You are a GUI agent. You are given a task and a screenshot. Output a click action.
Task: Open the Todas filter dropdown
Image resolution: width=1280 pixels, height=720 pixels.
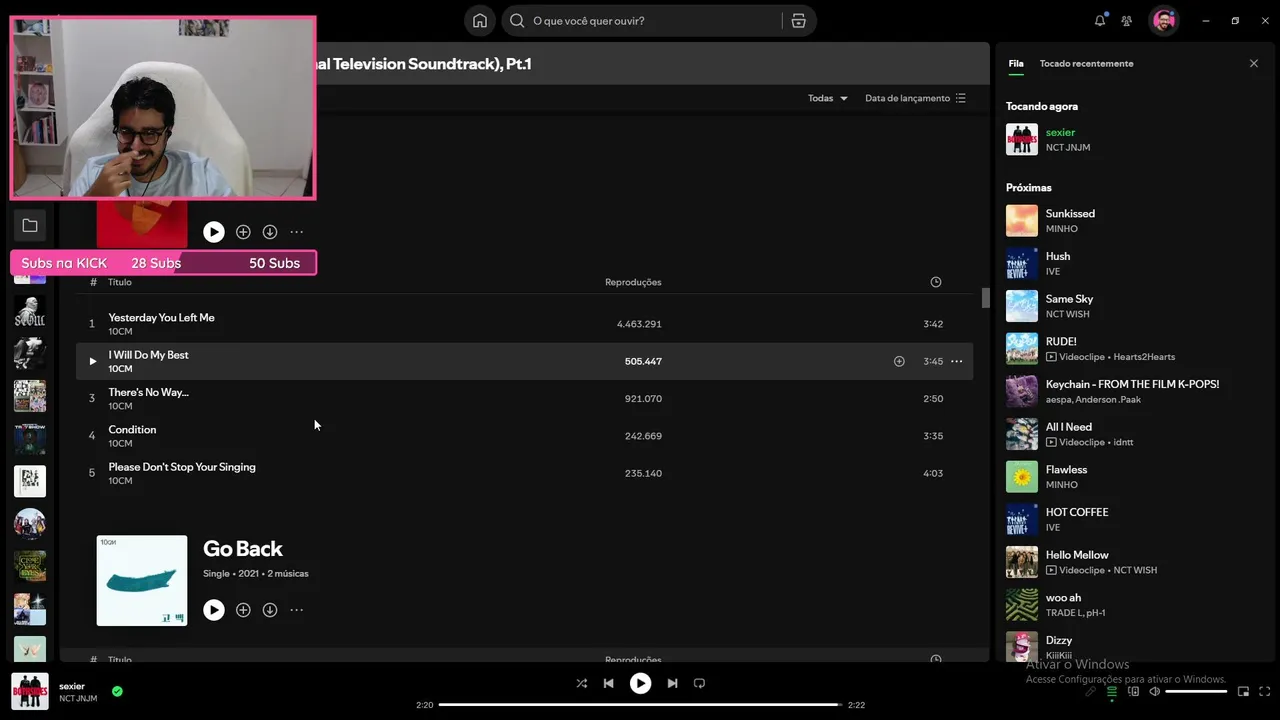pos(827,98)
